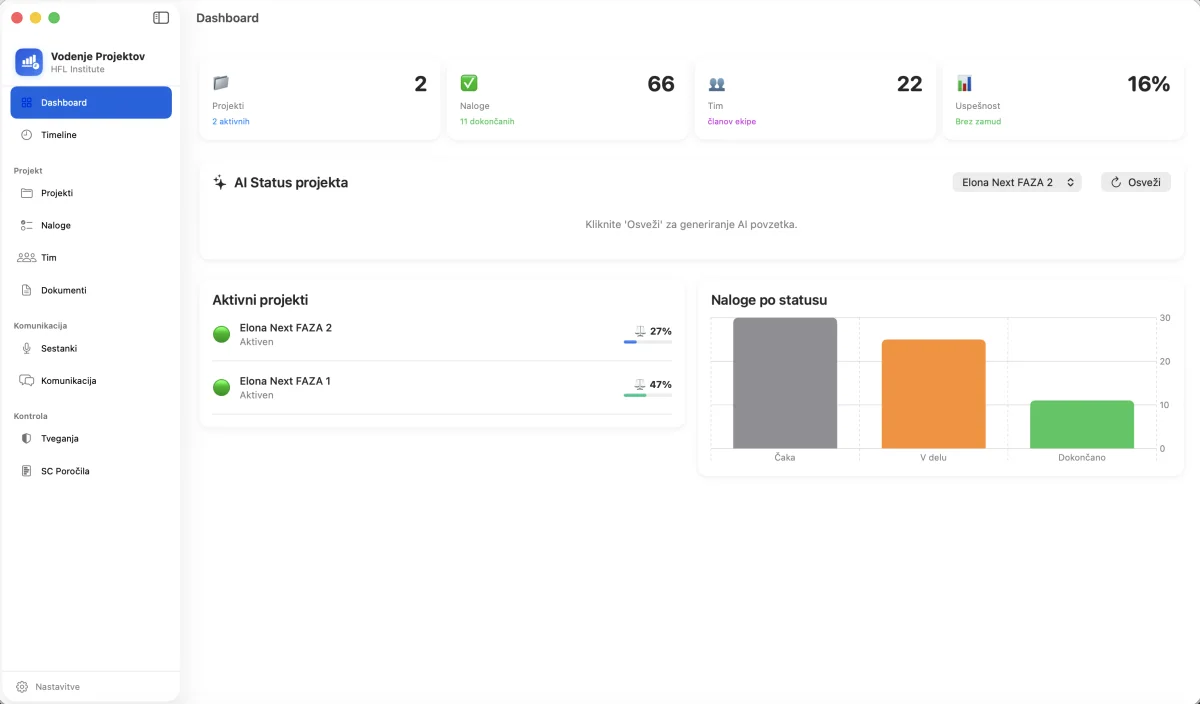
Task: Click the green checkmark icon on Naloge card
Action: 468,83
